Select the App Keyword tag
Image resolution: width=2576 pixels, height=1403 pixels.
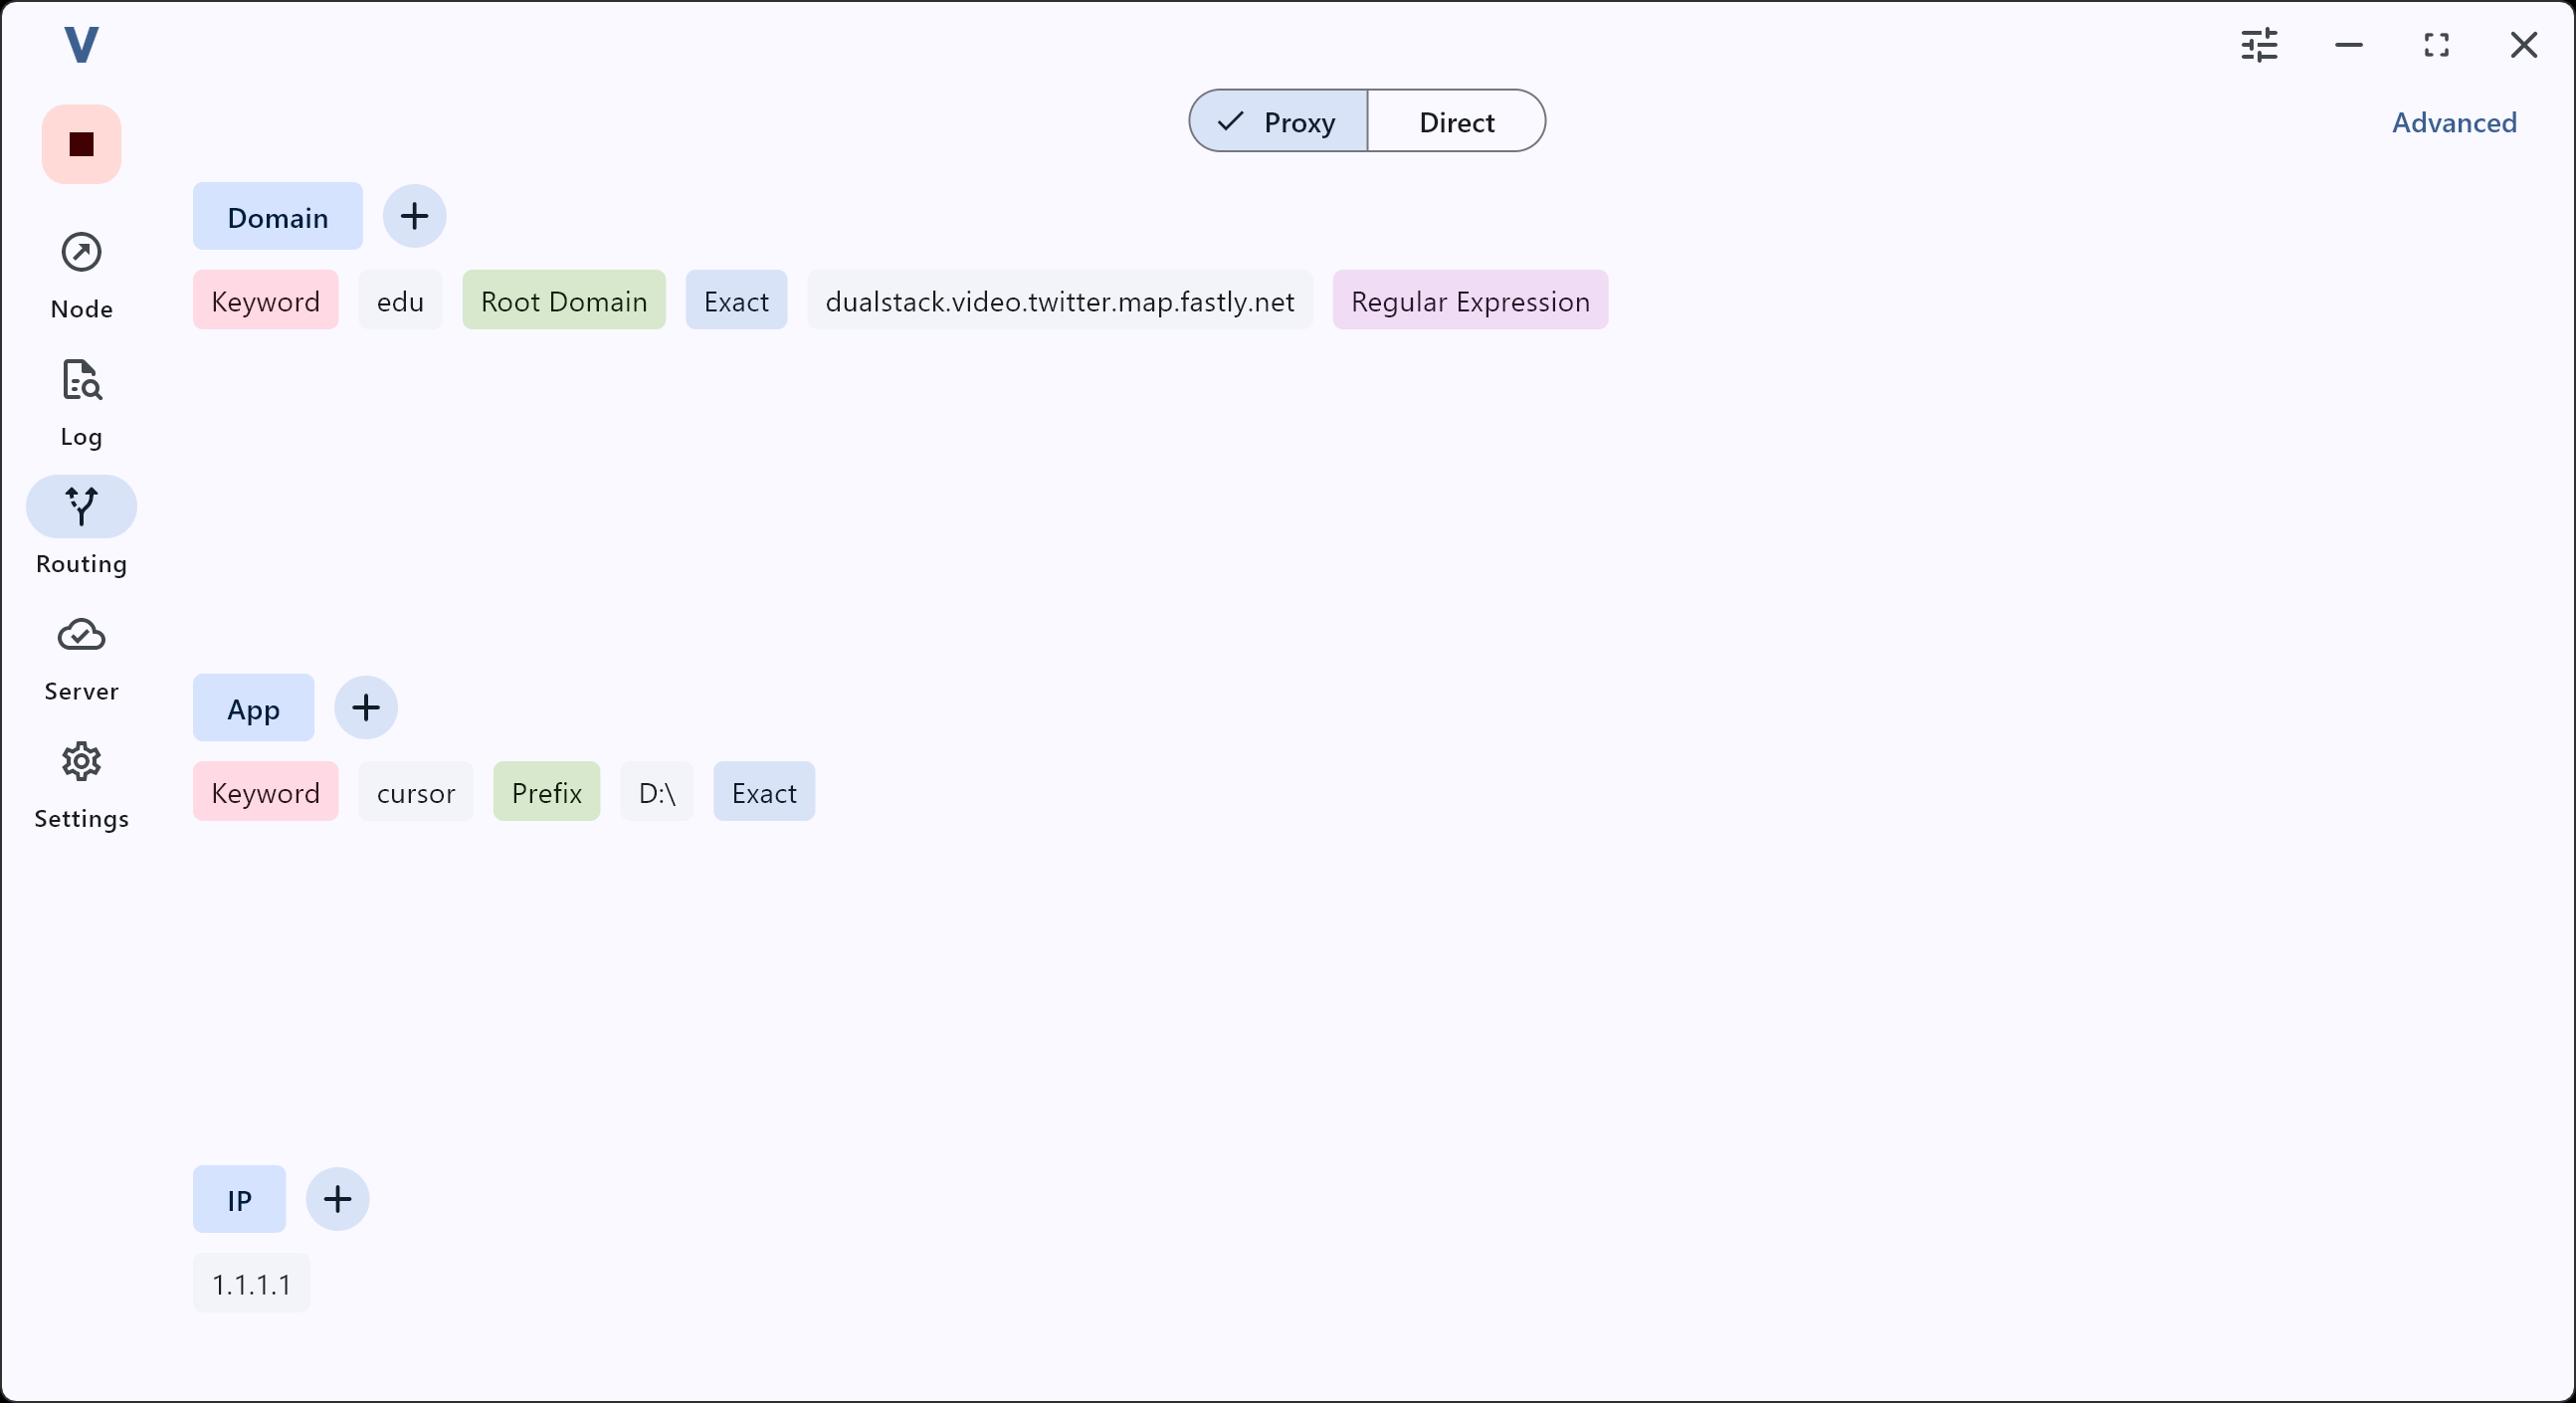[x=266, y=792]
